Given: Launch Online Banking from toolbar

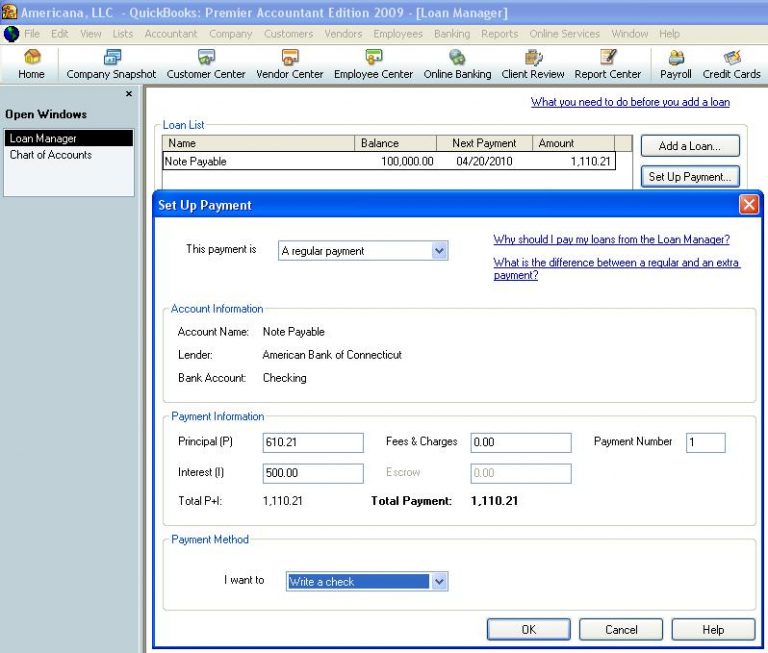Looking at the screenshot, I should (x=457, y=65).
